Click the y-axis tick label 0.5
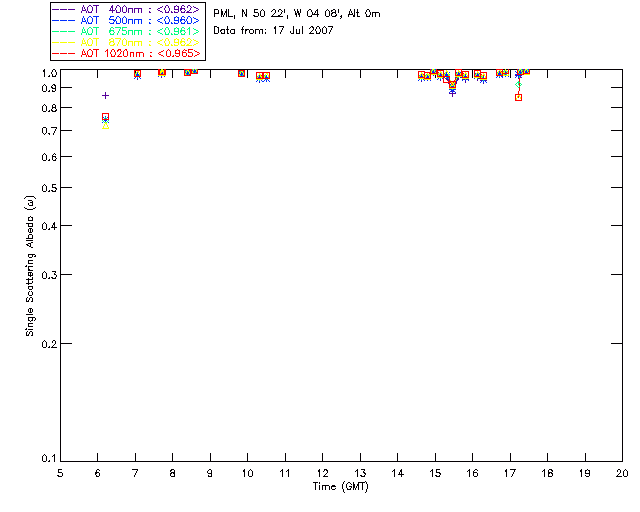 tap(49, 188)
